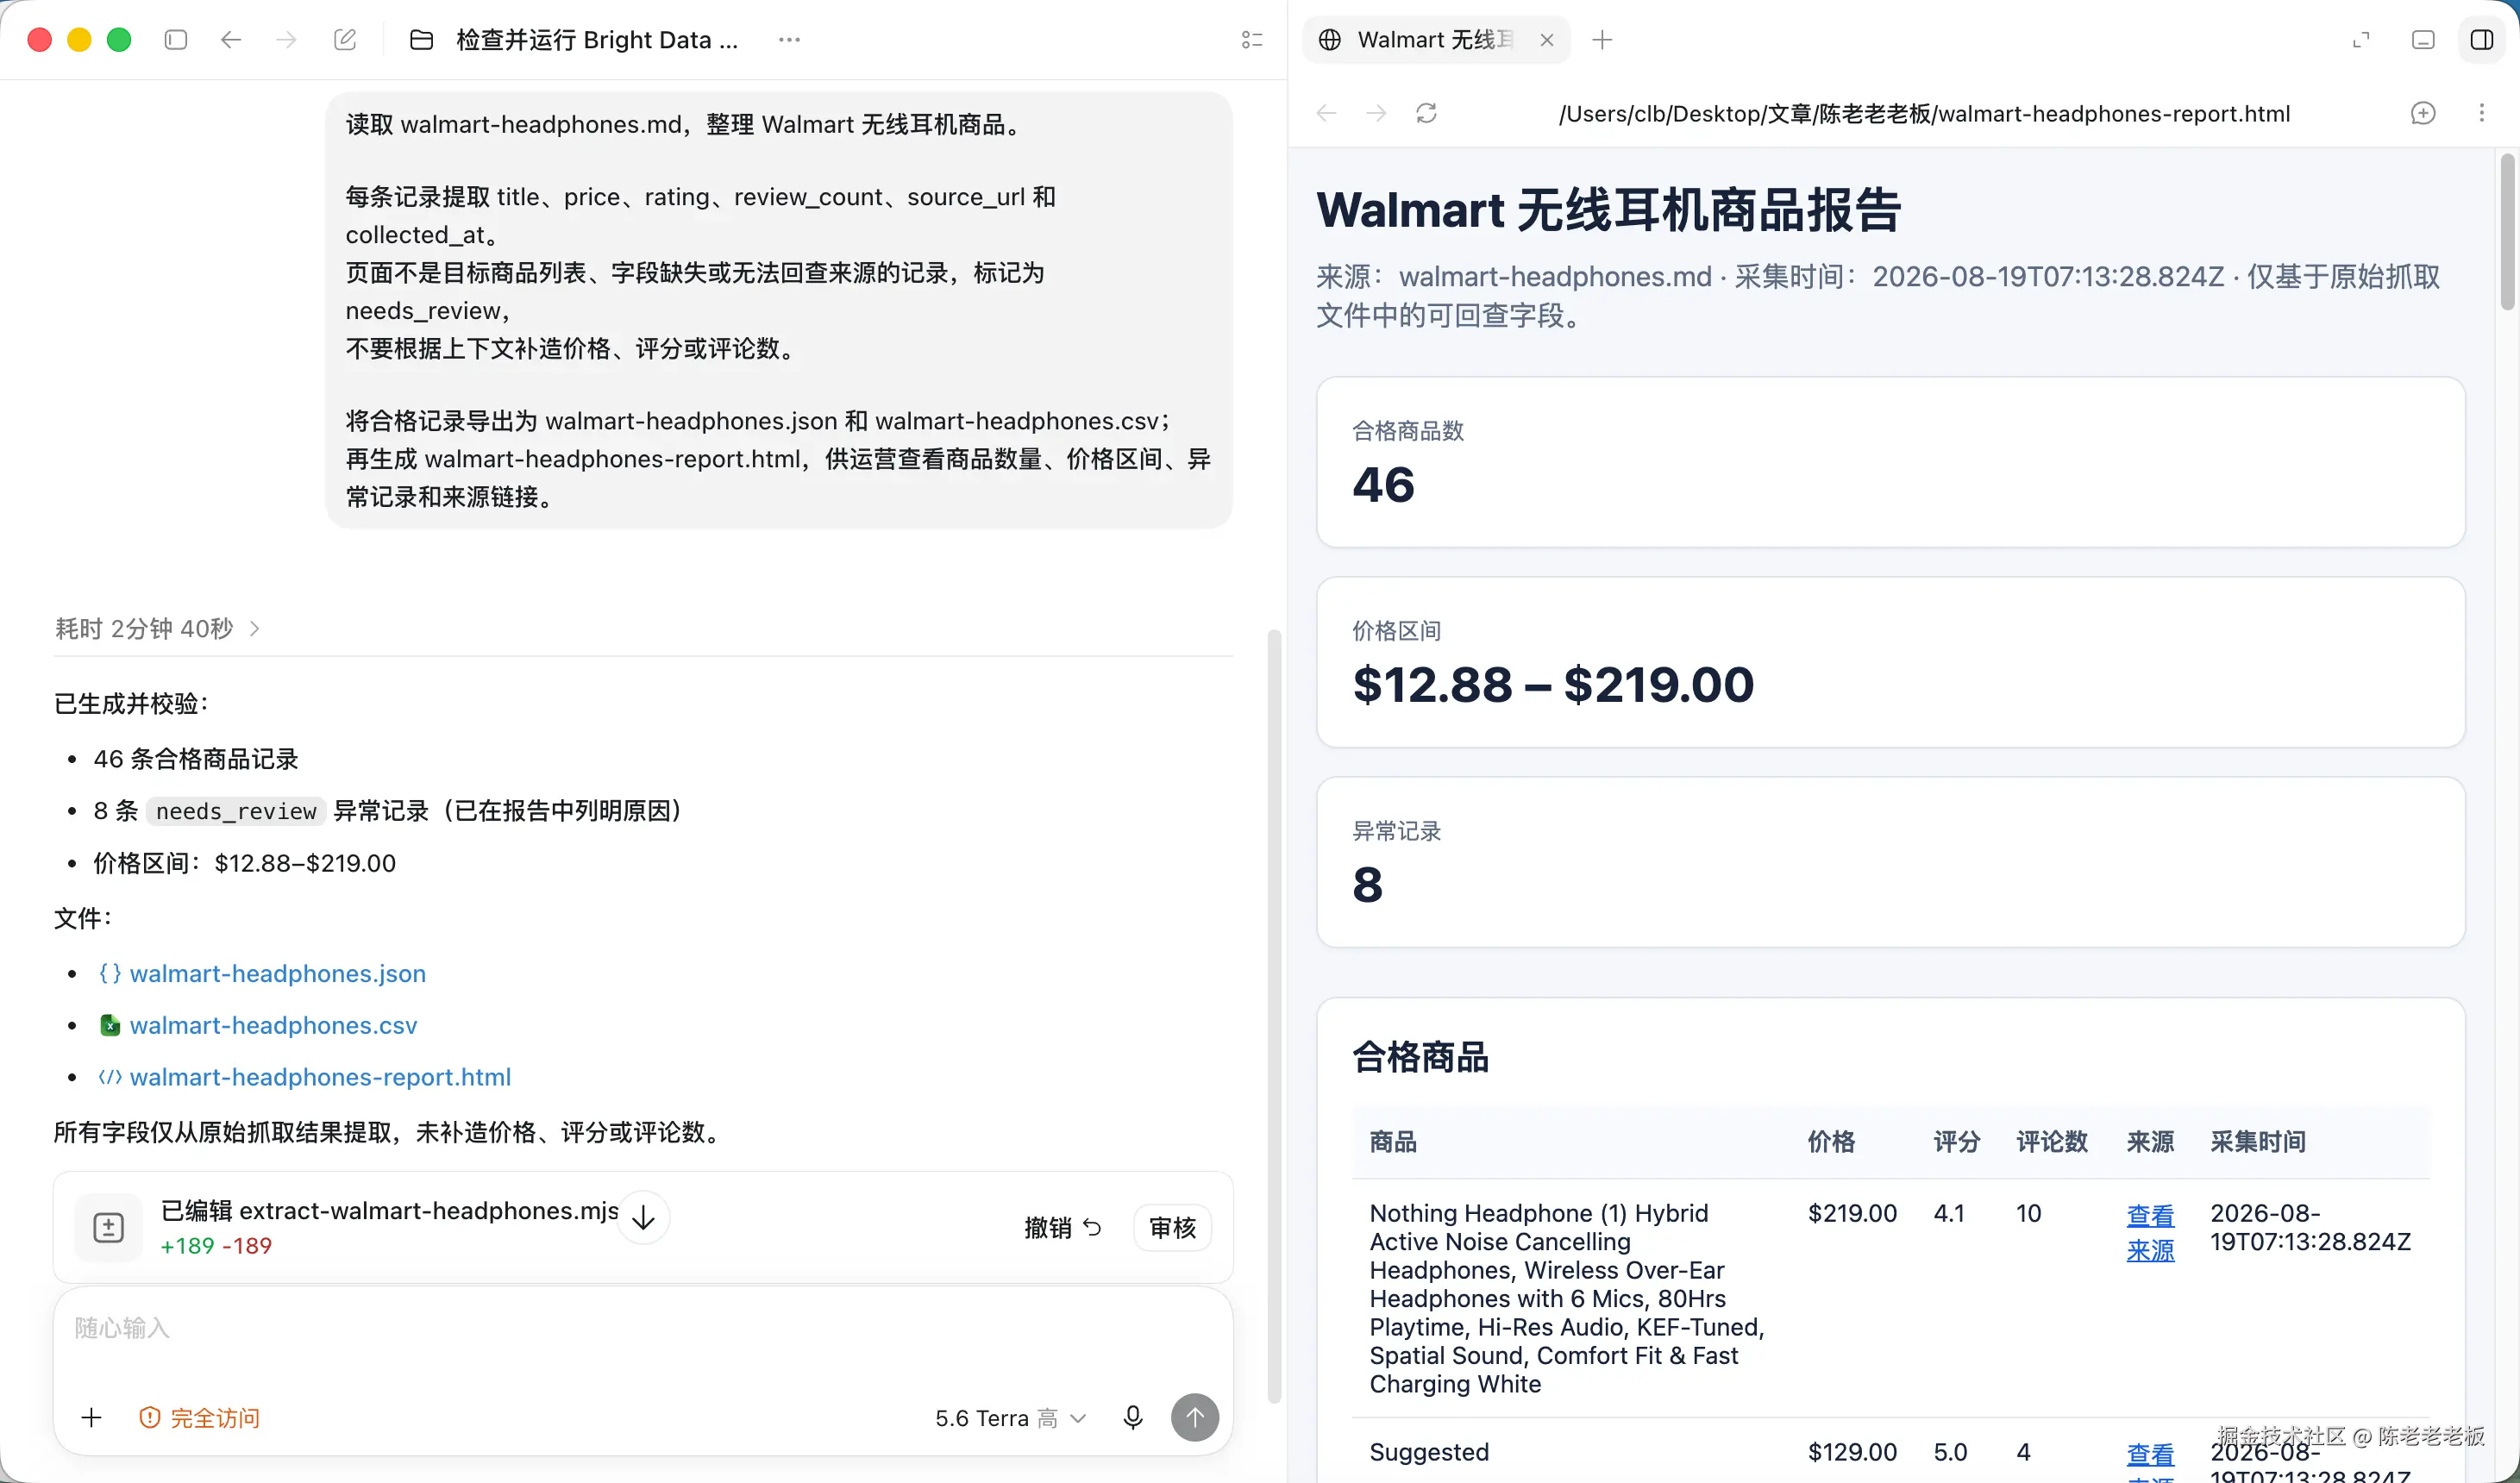Image resolution: width=2520 pixels, height=1483 pixels.
Task: Toggle the right side panel
Action: 2482,40
